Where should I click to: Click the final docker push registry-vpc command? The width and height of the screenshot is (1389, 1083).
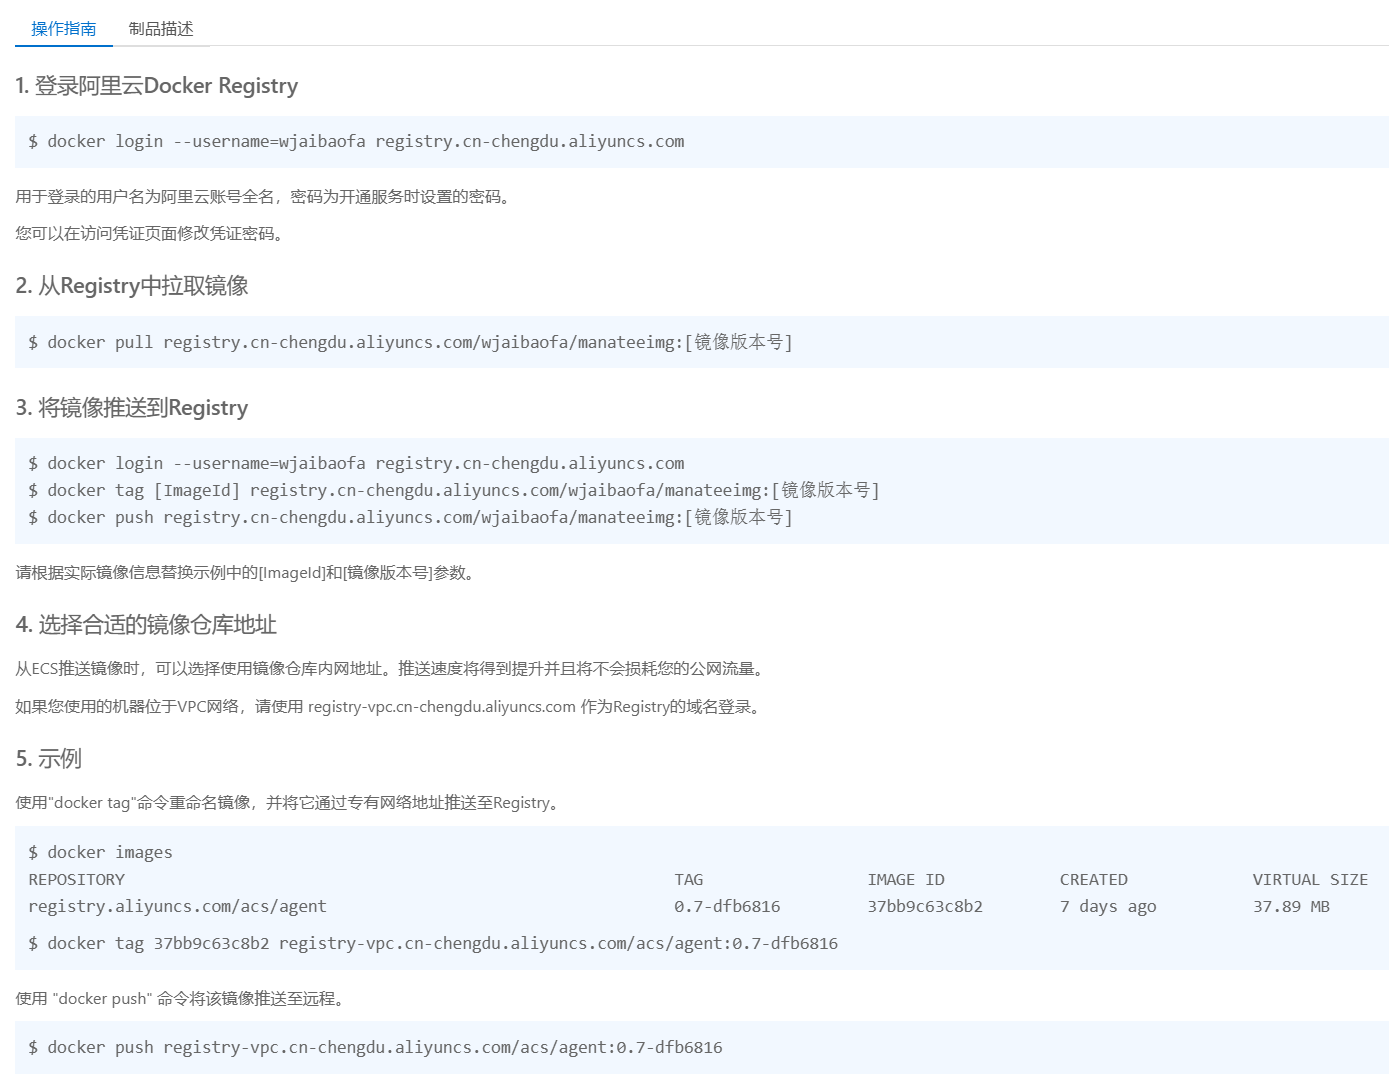point(375,1048)
